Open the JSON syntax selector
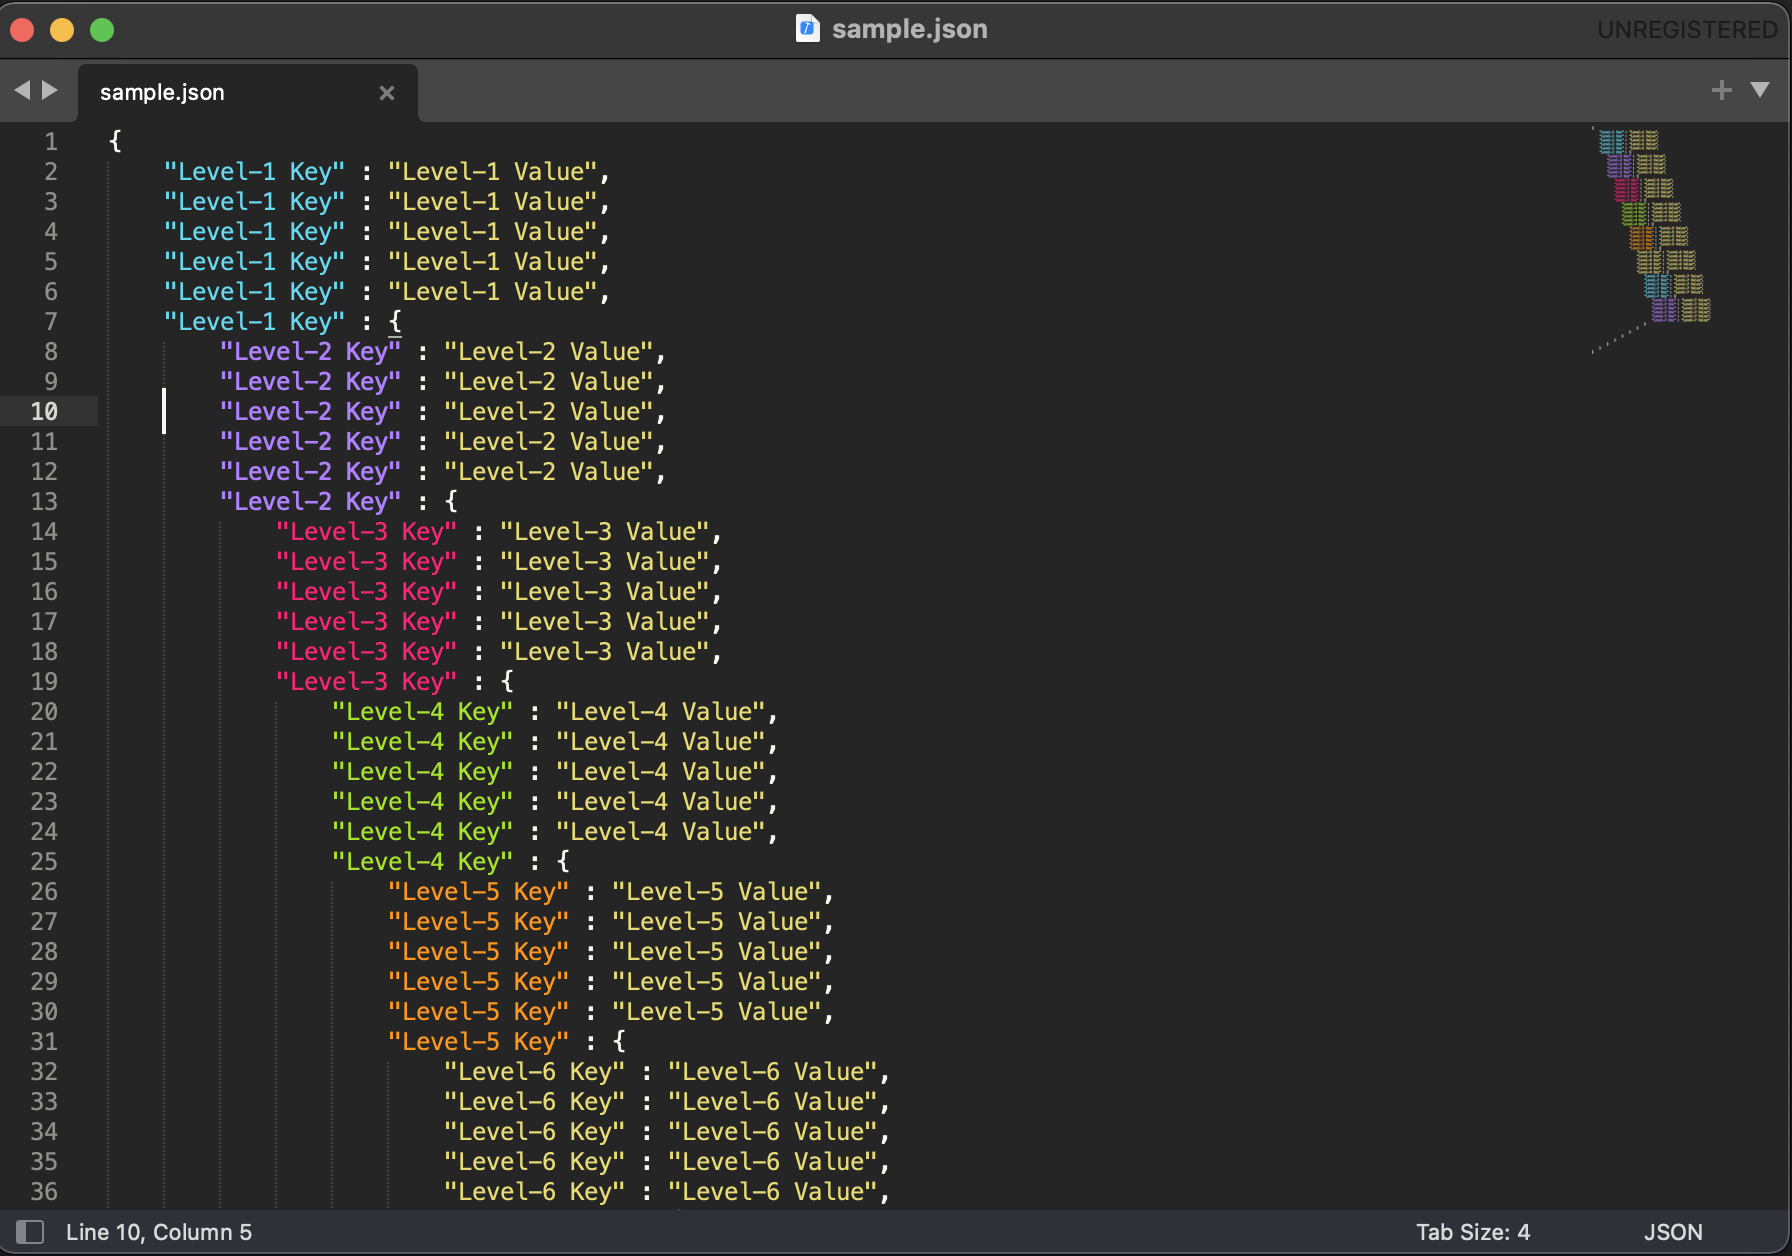 tap(1672, 1232)
